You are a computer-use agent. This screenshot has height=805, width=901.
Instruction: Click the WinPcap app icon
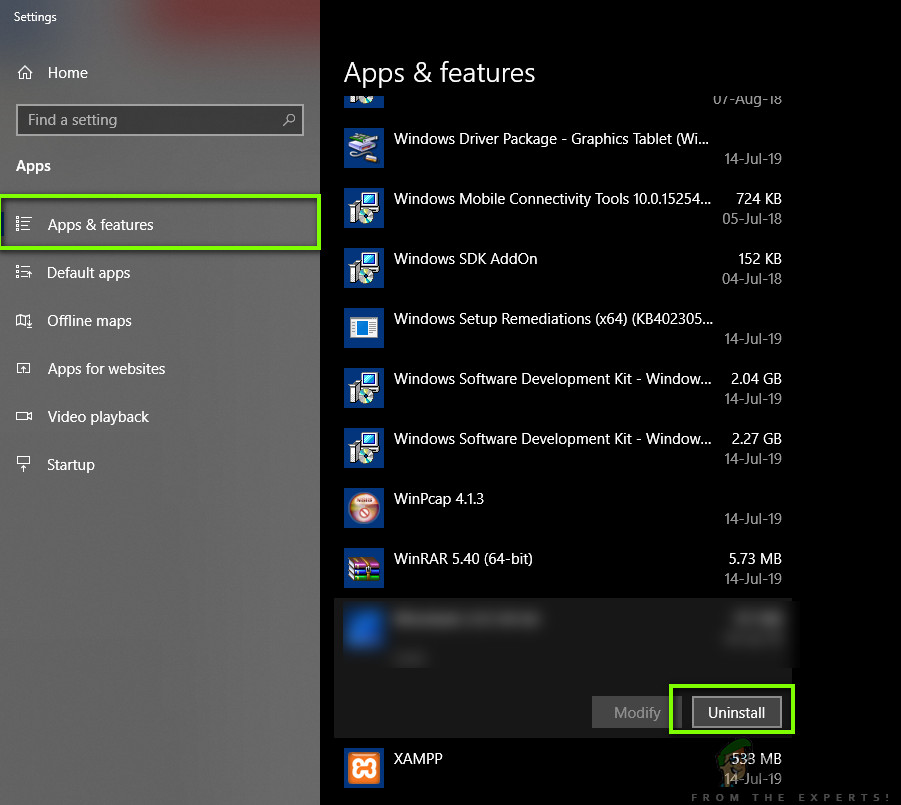tap(363, 507)
